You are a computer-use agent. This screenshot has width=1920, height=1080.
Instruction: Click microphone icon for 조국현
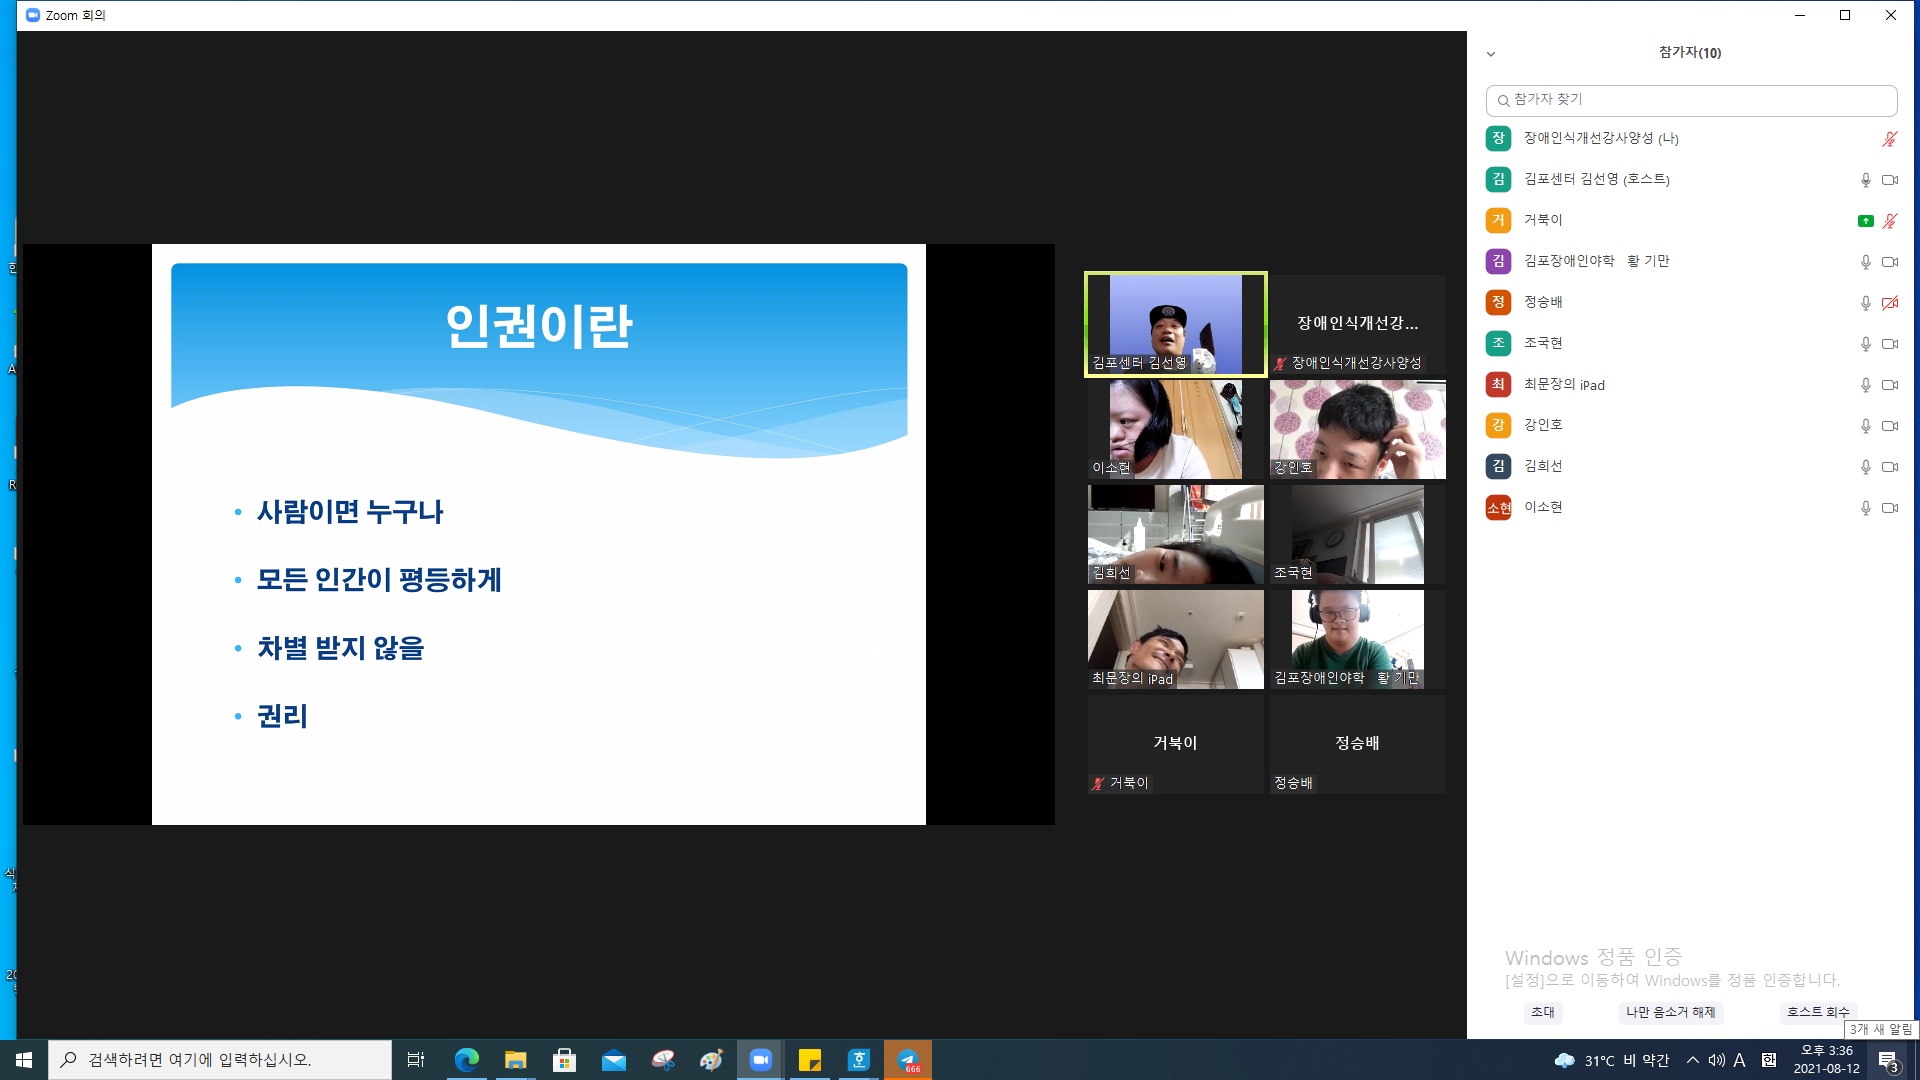[x=1865, y=344]
